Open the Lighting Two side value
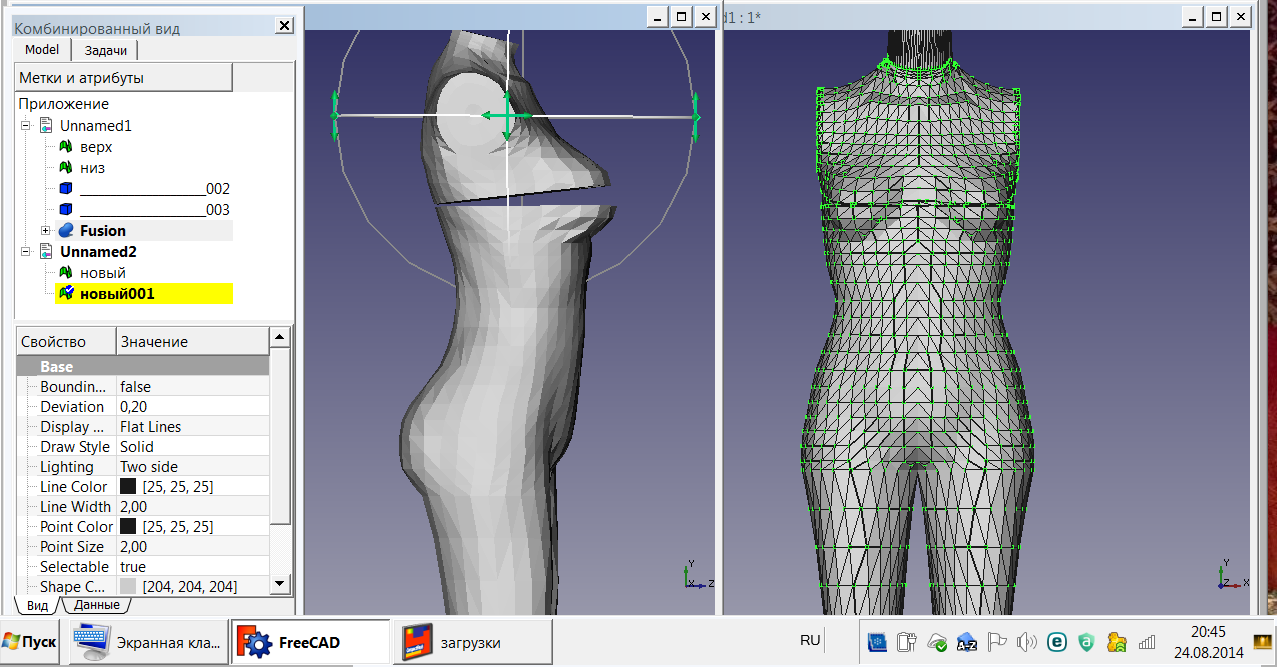 pyautogui.click(x=193, y=466)
